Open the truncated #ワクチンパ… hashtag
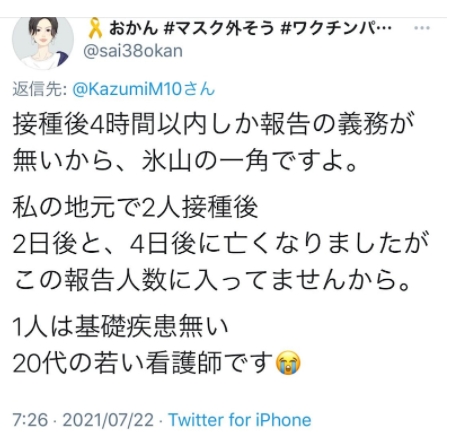 tap(336, 28)
